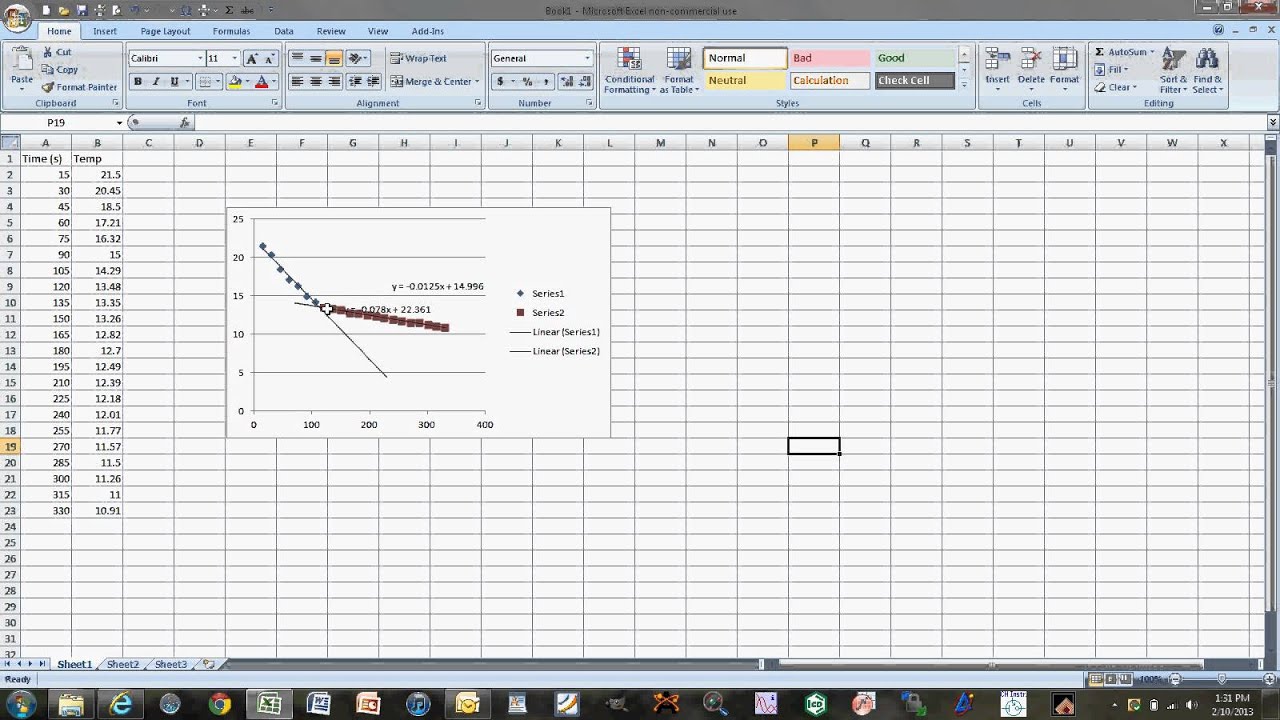
Task: Toggle Wrap Text for the cell
Action: click(x=418, y=58)
